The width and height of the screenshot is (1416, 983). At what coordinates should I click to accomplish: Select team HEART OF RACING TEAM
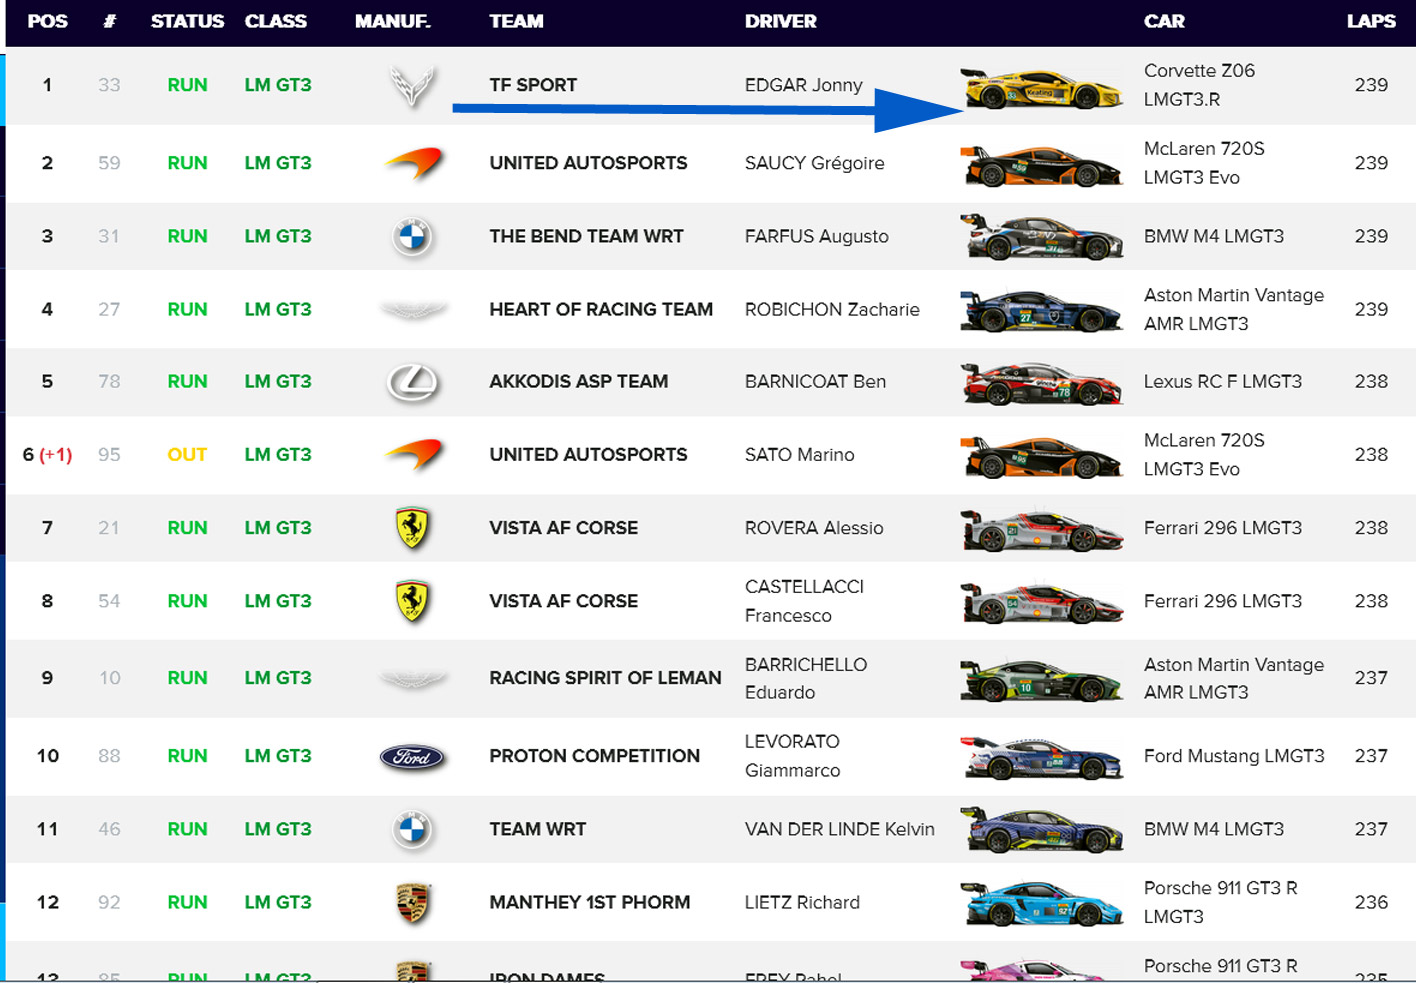[601, 309]
